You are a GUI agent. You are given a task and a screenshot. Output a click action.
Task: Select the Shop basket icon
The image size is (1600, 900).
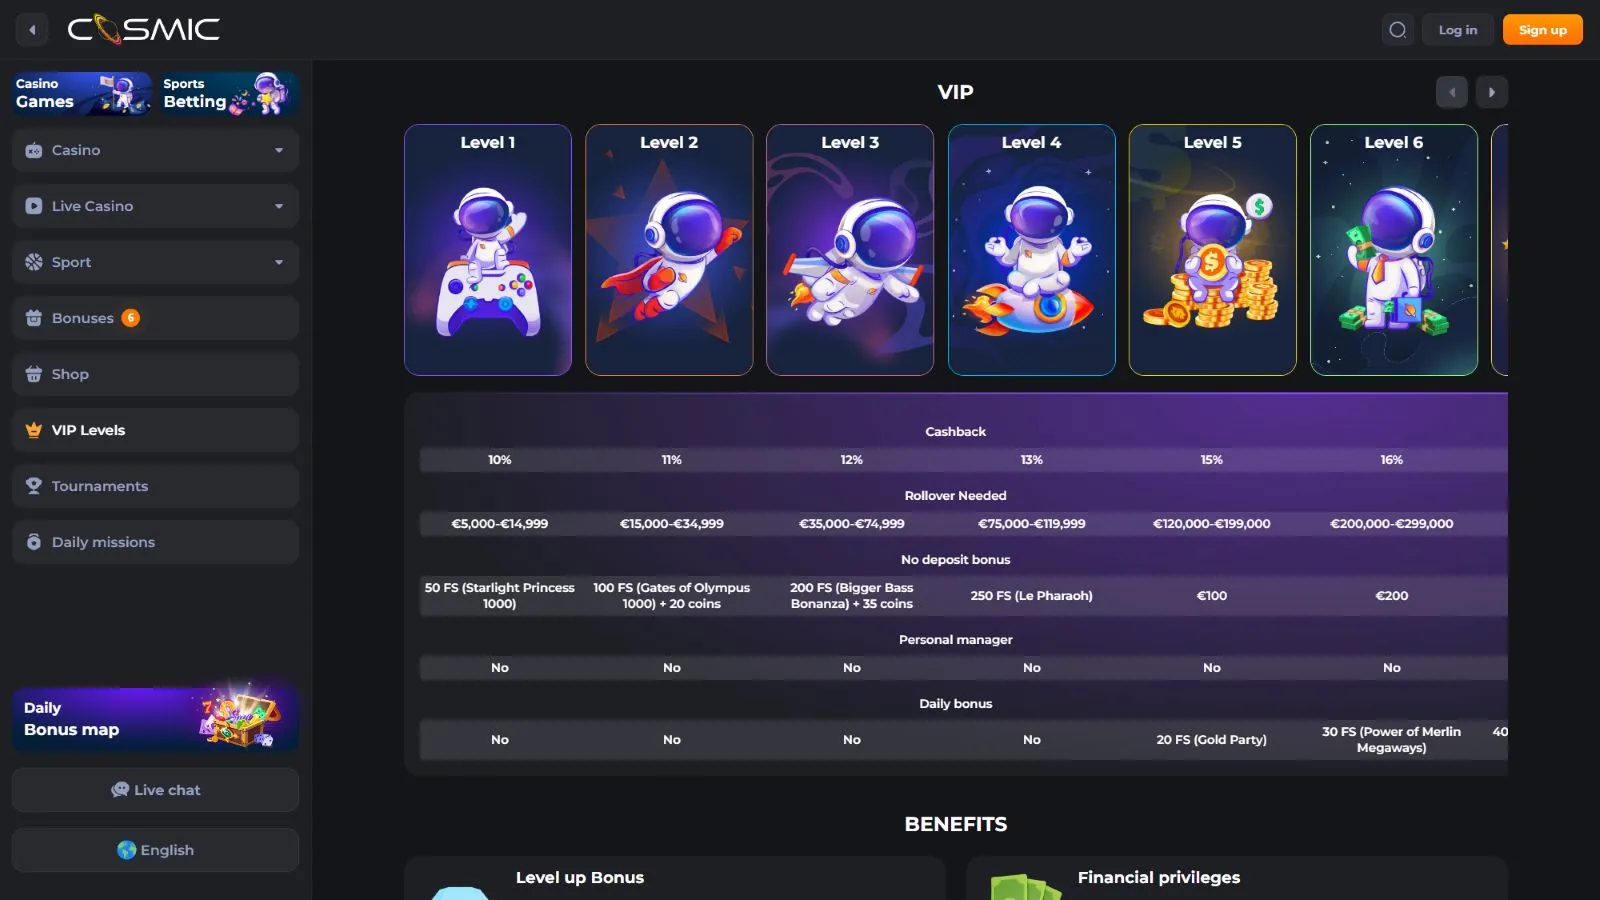pos(34,374)
